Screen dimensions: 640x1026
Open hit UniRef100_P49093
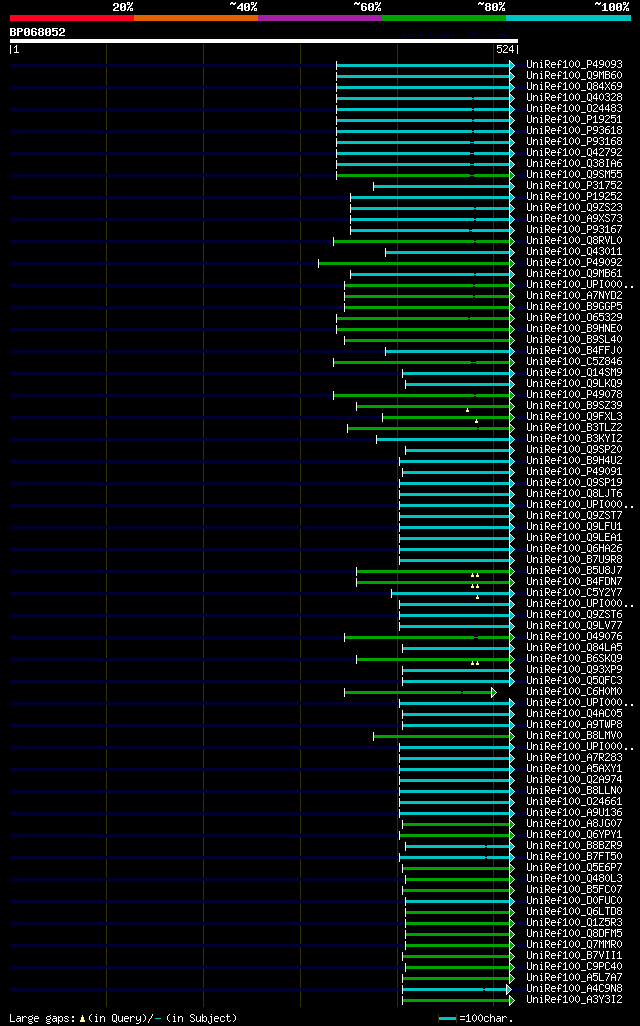[x=575, y=64]
